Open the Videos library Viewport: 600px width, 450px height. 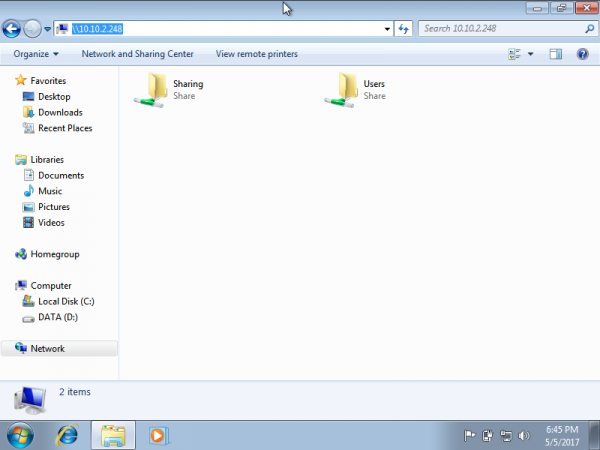point(51,222)
